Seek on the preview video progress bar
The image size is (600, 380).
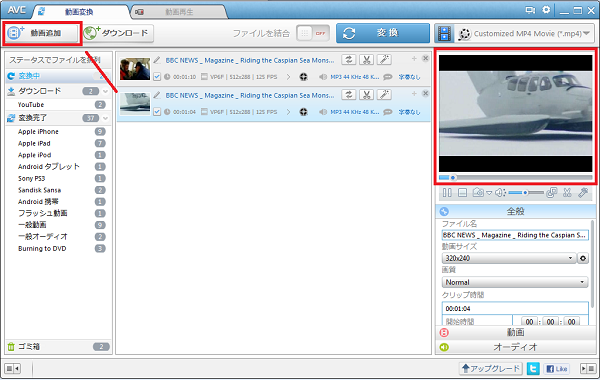tap(515, 178)
